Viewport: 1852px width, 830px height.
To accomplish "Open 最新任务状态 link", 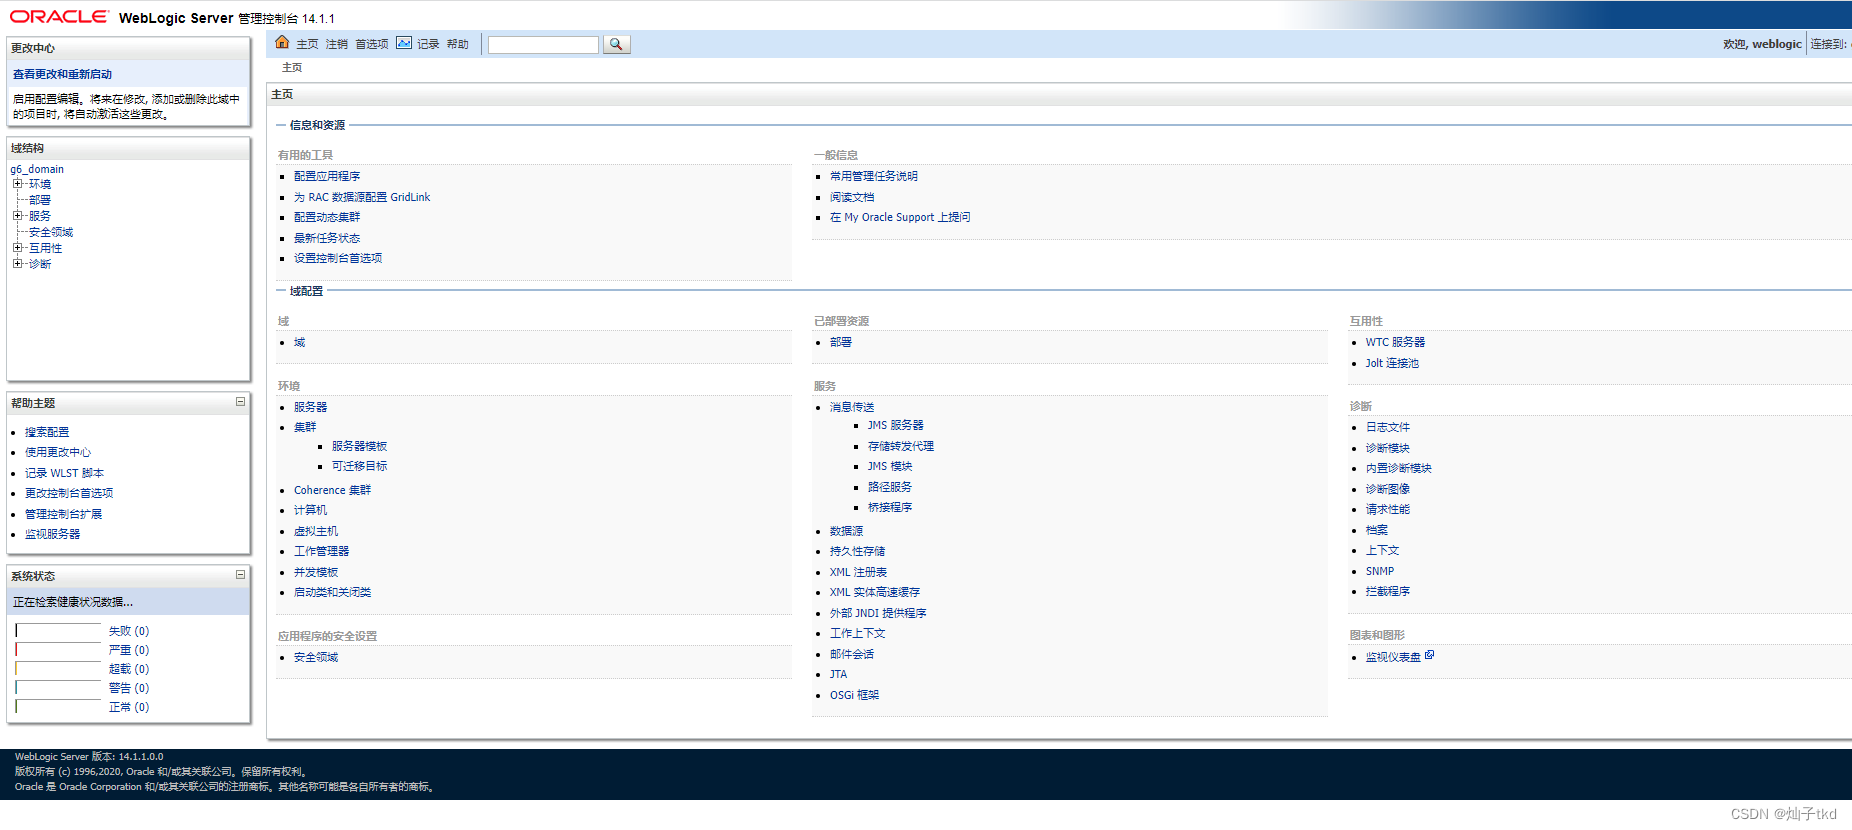I will point(327,238).
